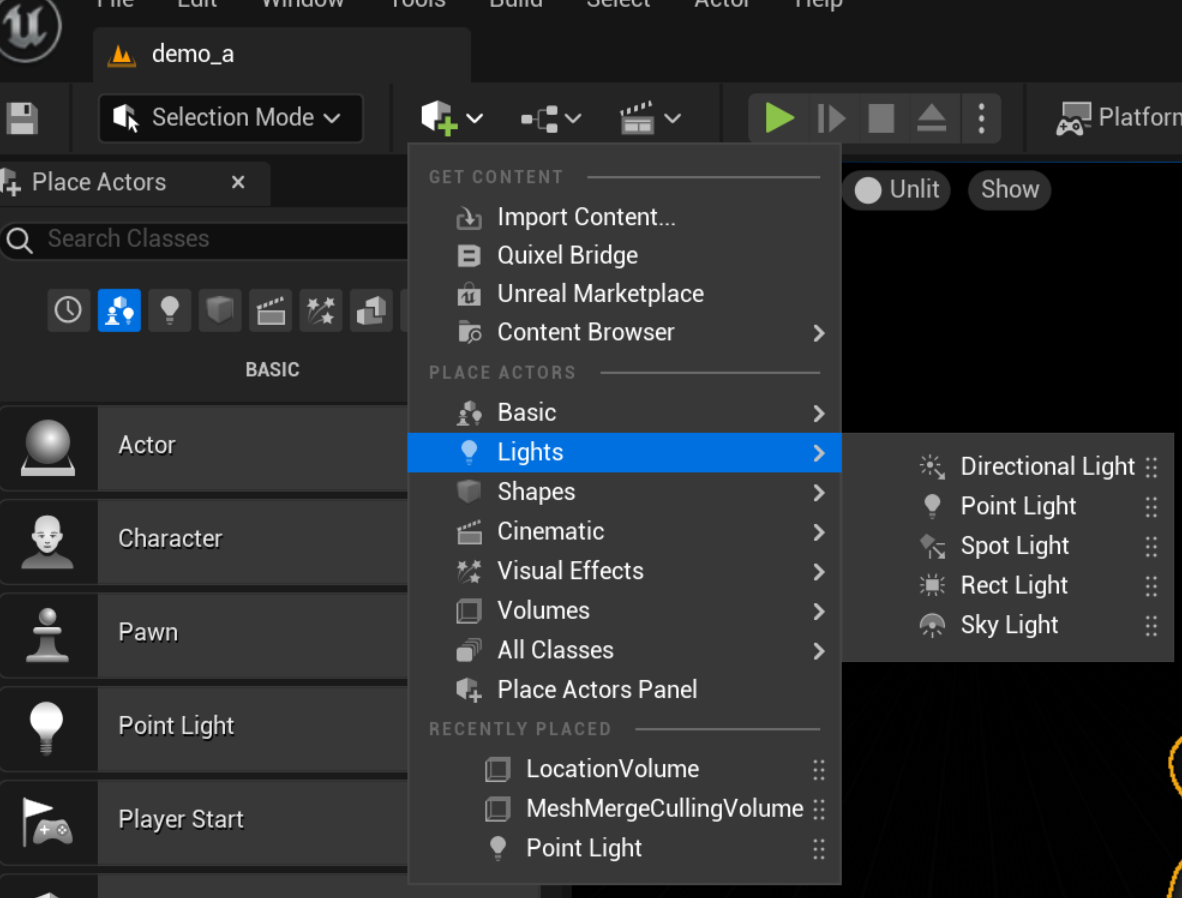Choose Directional Light in Lights submenu
The image size is (1182, 898).
tap(1007, 467)
